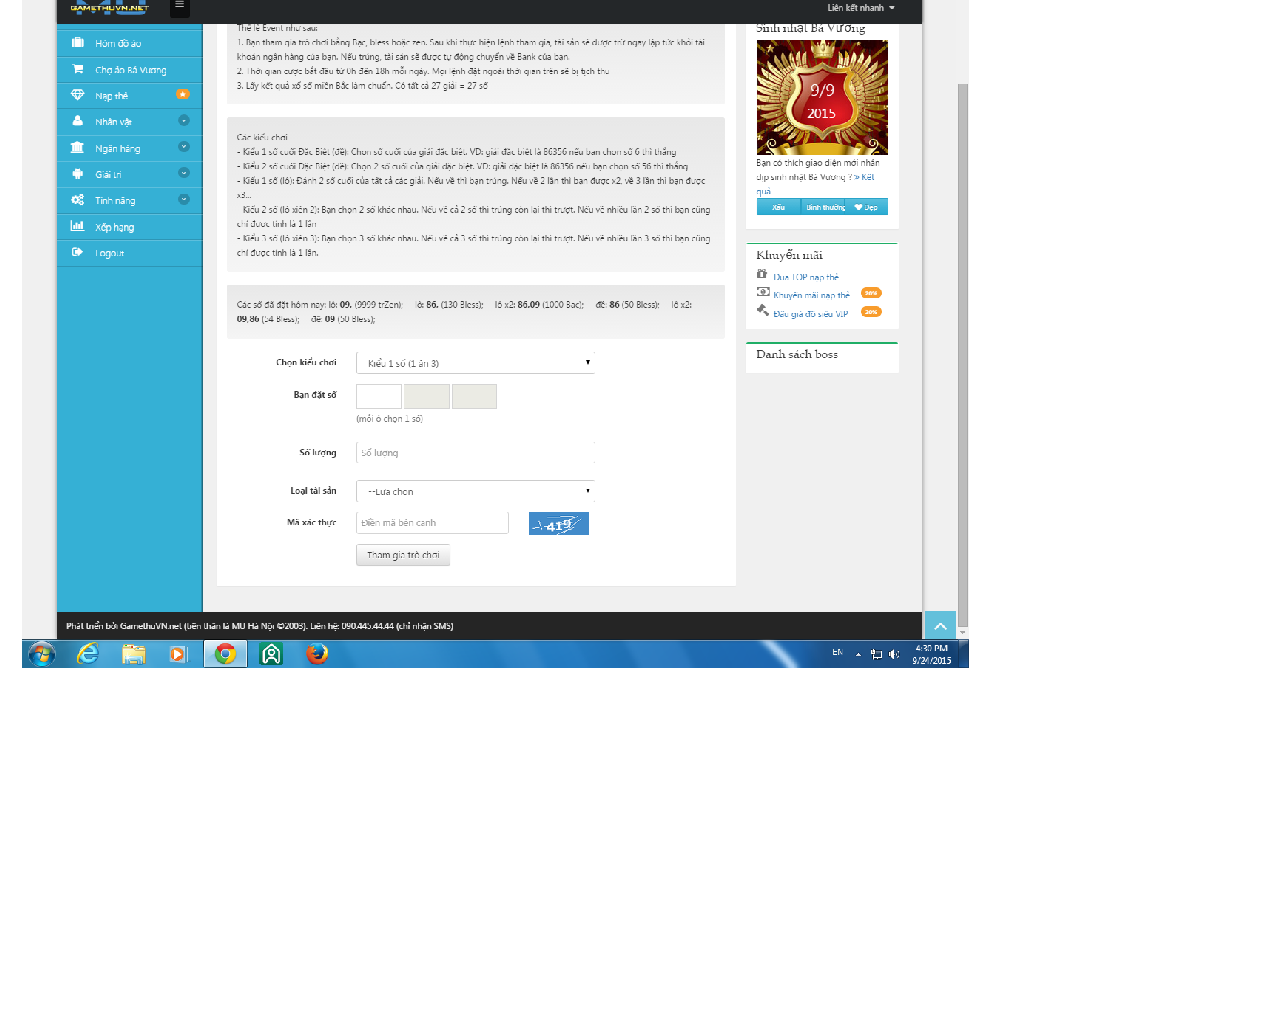This screenshot has height=1024, width=1280.
Task: Open Chợ ảo Bá Vương menu item
Action: [x=129, y=69]
